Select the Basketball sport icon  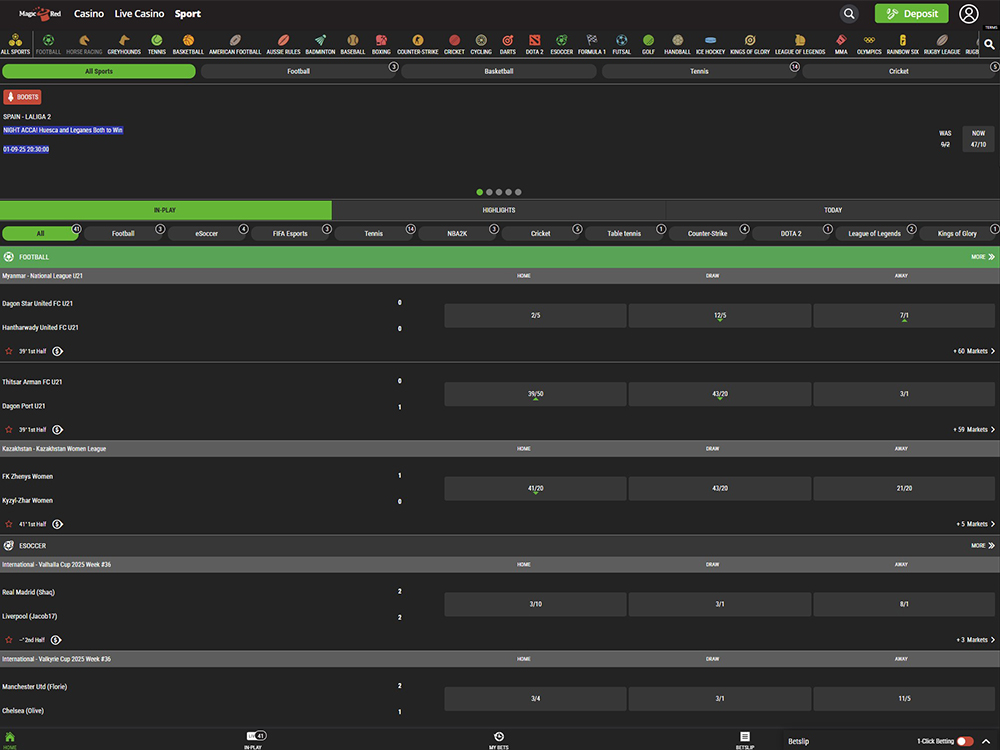point(188,44)
